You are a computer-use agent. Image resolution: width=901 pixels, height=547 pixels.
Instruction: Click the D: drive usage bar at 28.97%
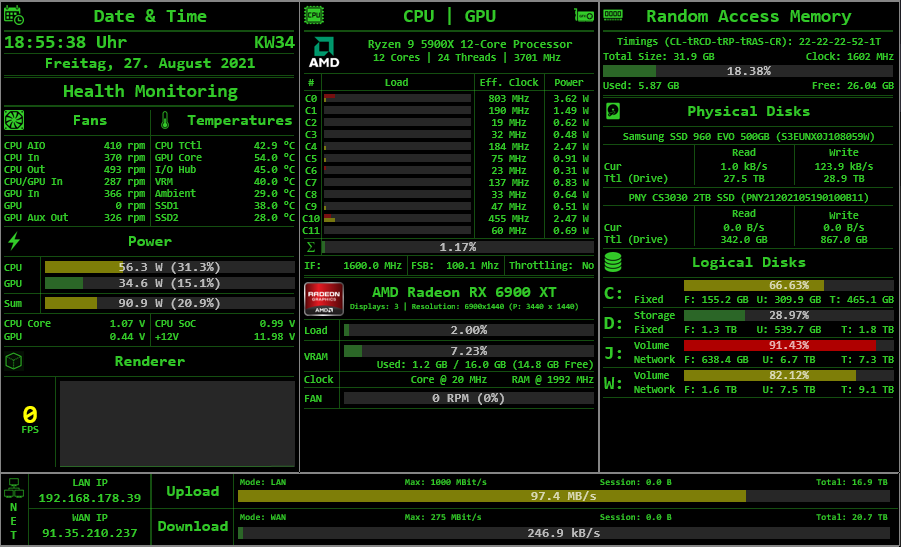tap(789, 315)
